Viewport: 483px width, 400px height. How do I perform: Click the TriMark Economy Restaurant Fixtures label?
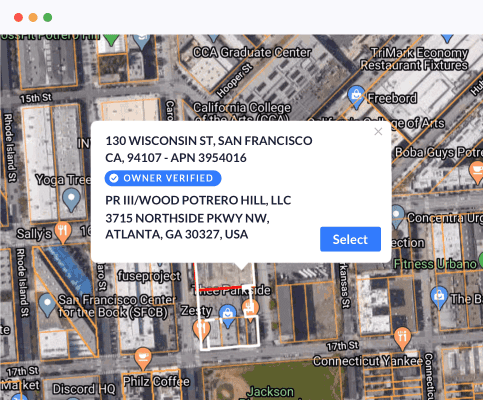coord(414,59)
